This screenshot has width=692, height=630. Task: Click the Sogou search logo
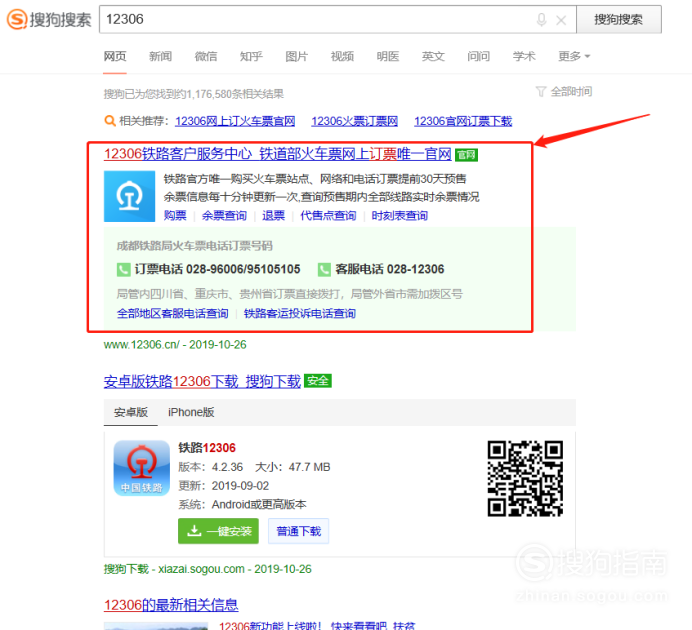click(49, 19)
